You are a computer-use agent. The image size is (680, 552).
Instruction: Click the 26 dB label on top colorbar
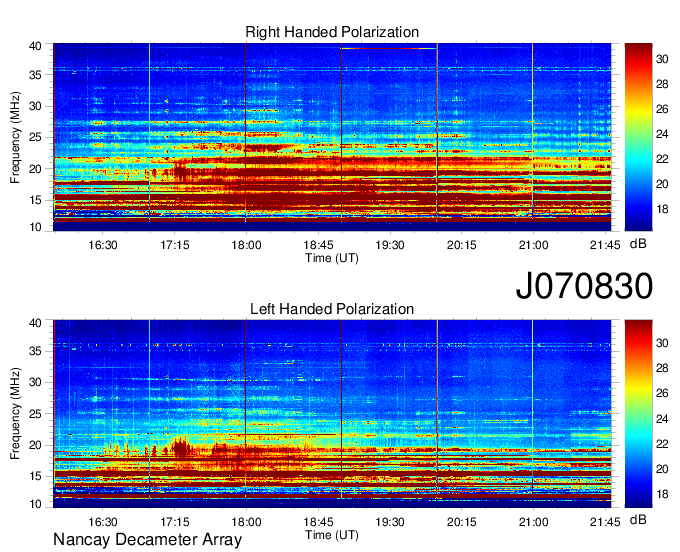tap(662, 109)
